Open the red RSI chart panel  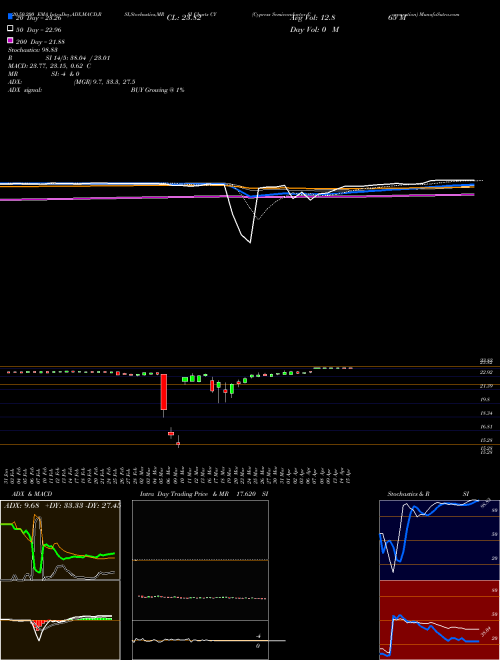[x=439, y=620]
